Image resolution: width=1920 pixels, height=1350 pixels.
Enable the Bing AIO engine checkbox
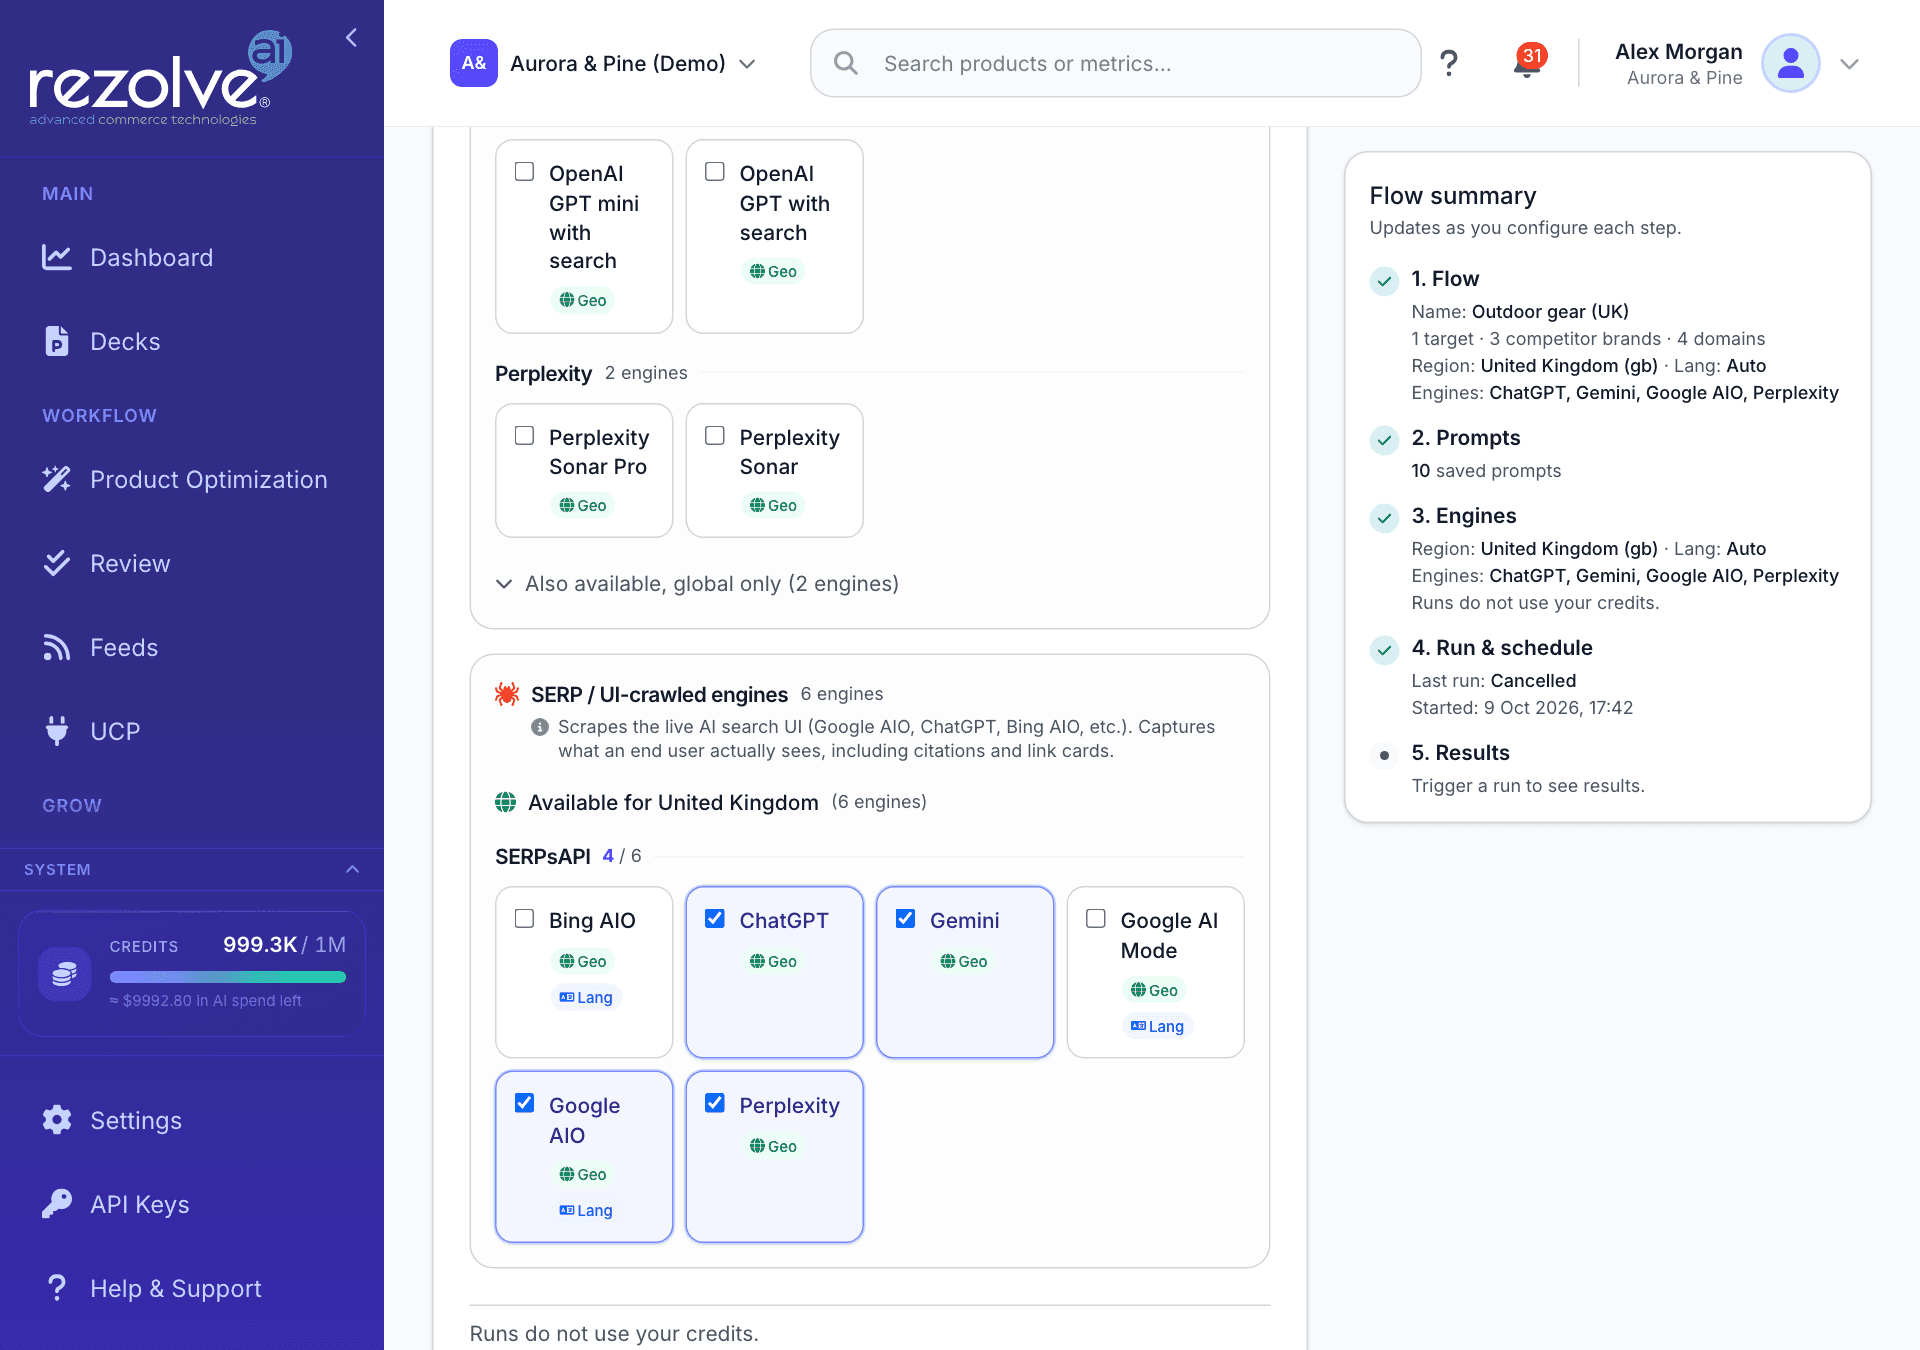click(x=524, y=919)
